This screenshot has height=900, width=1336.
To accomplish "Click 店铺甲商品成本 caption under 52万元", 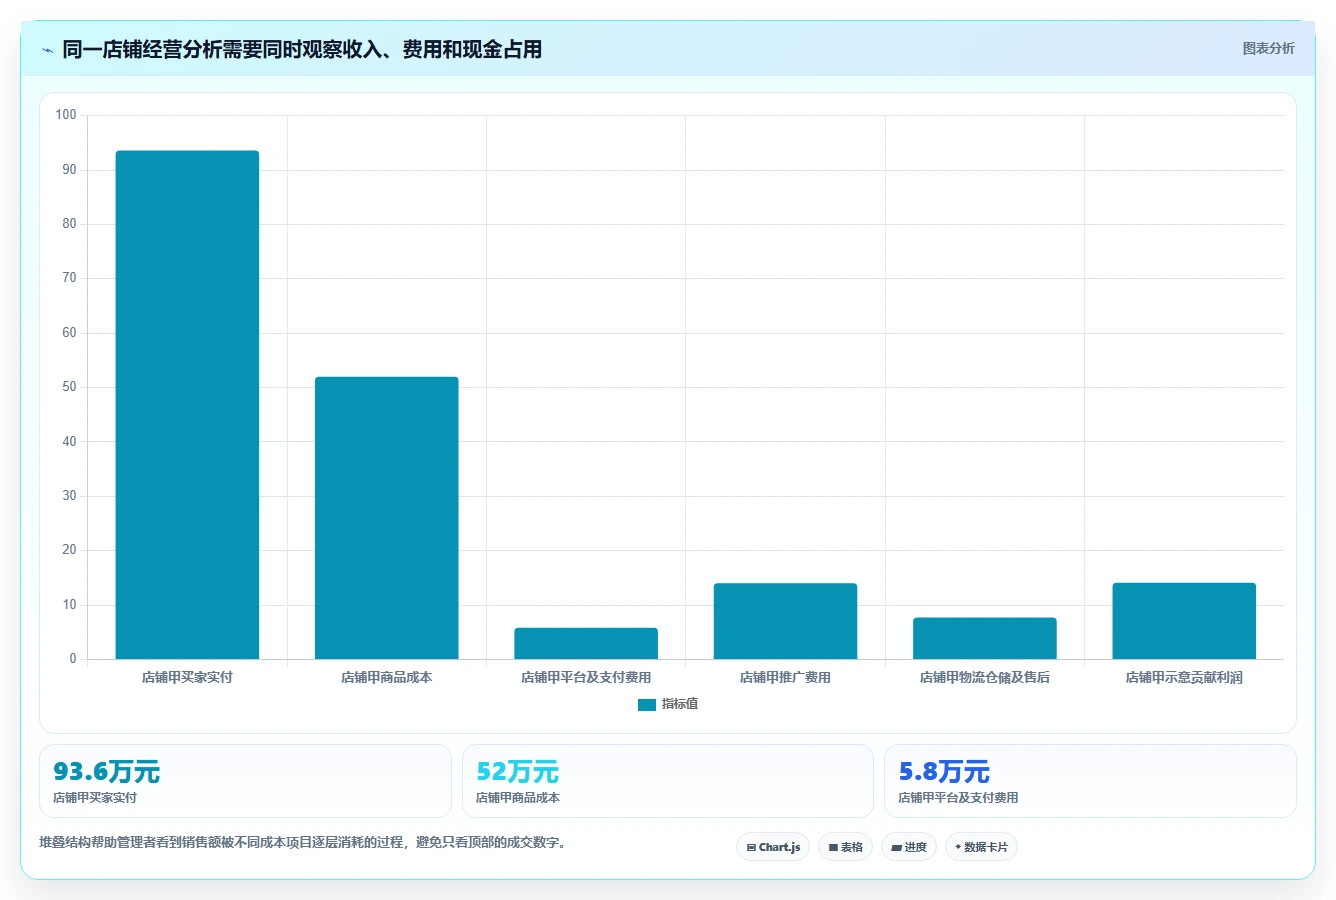I will pyautogui.click(x=518, y=798).
